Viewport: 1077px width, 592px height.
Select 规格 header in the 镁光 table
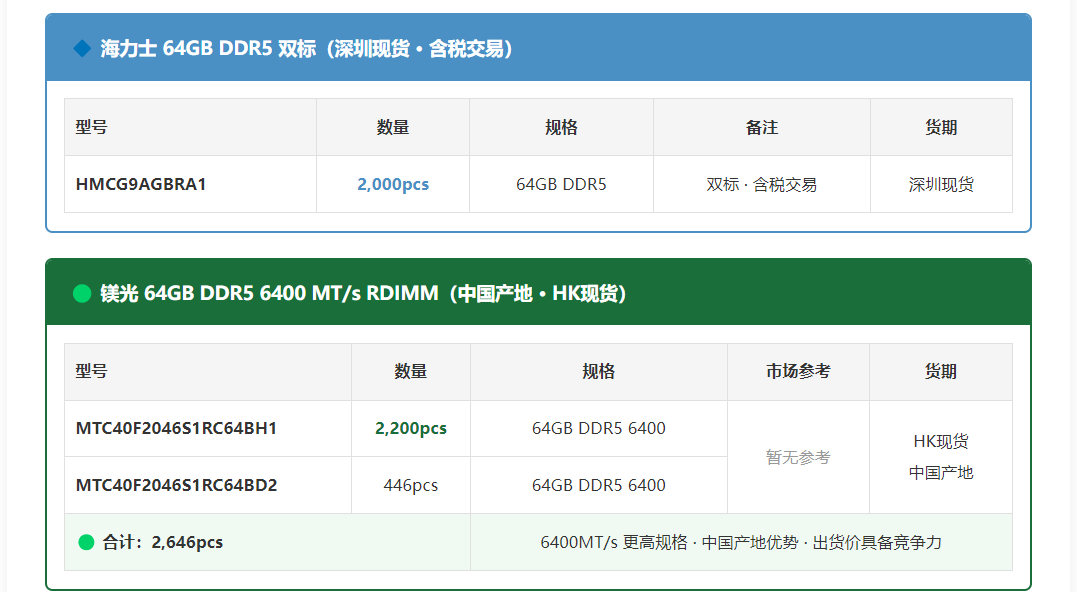pos(598,372)
